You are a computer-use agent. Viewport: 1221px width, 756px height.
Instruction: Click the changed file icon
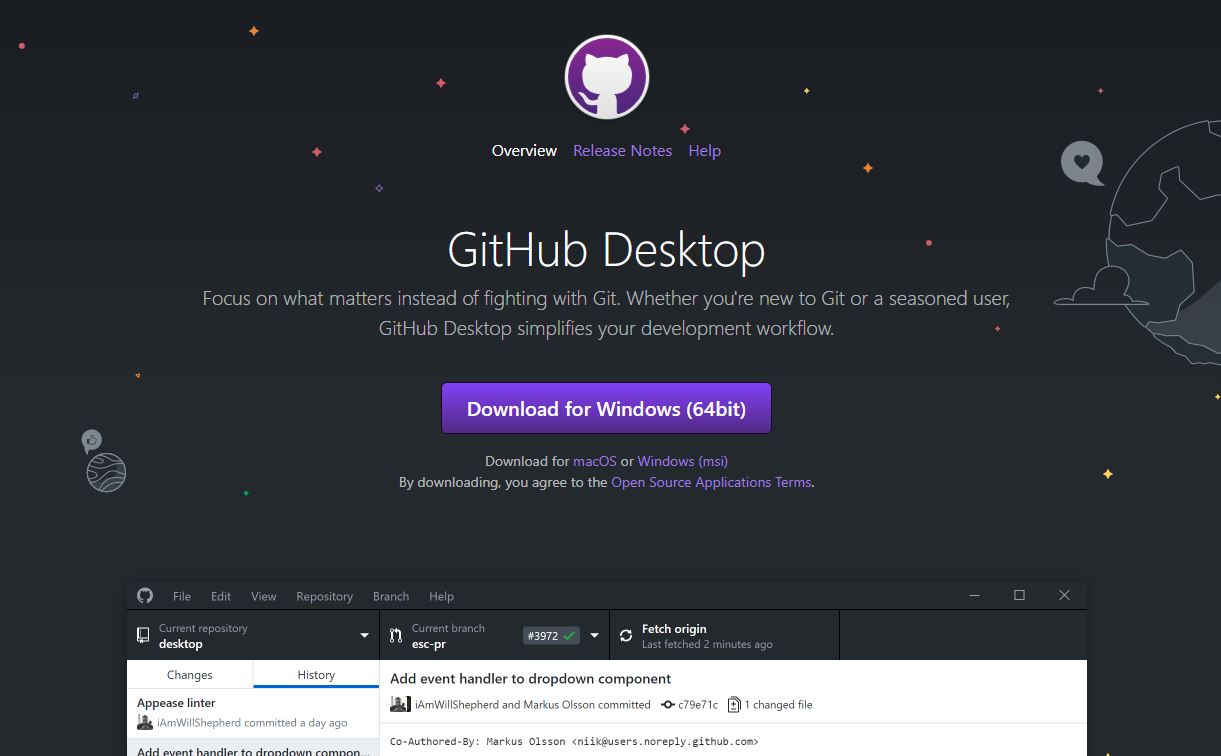tap(734, 704)
